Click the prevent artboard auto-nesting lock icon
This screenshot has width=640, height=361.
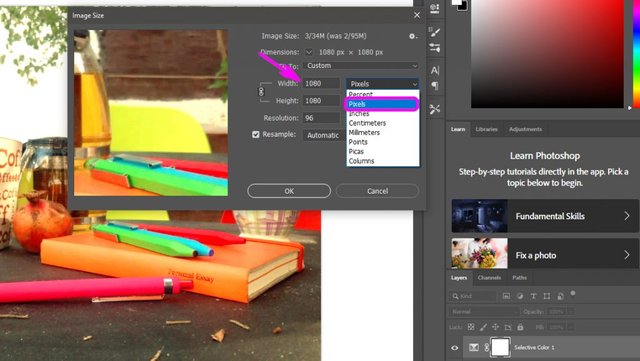(508, 327)
